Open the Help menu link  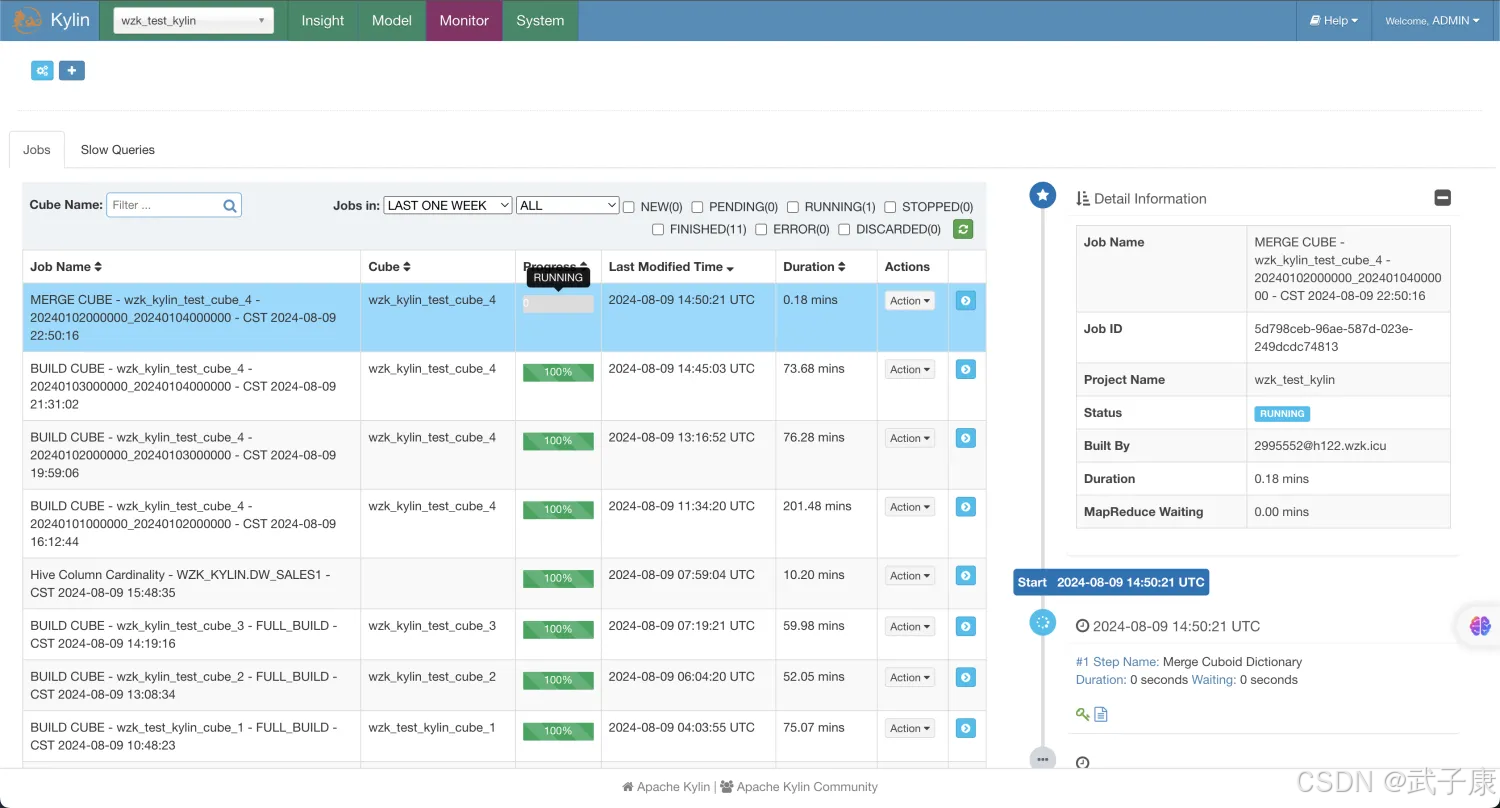1334,20
